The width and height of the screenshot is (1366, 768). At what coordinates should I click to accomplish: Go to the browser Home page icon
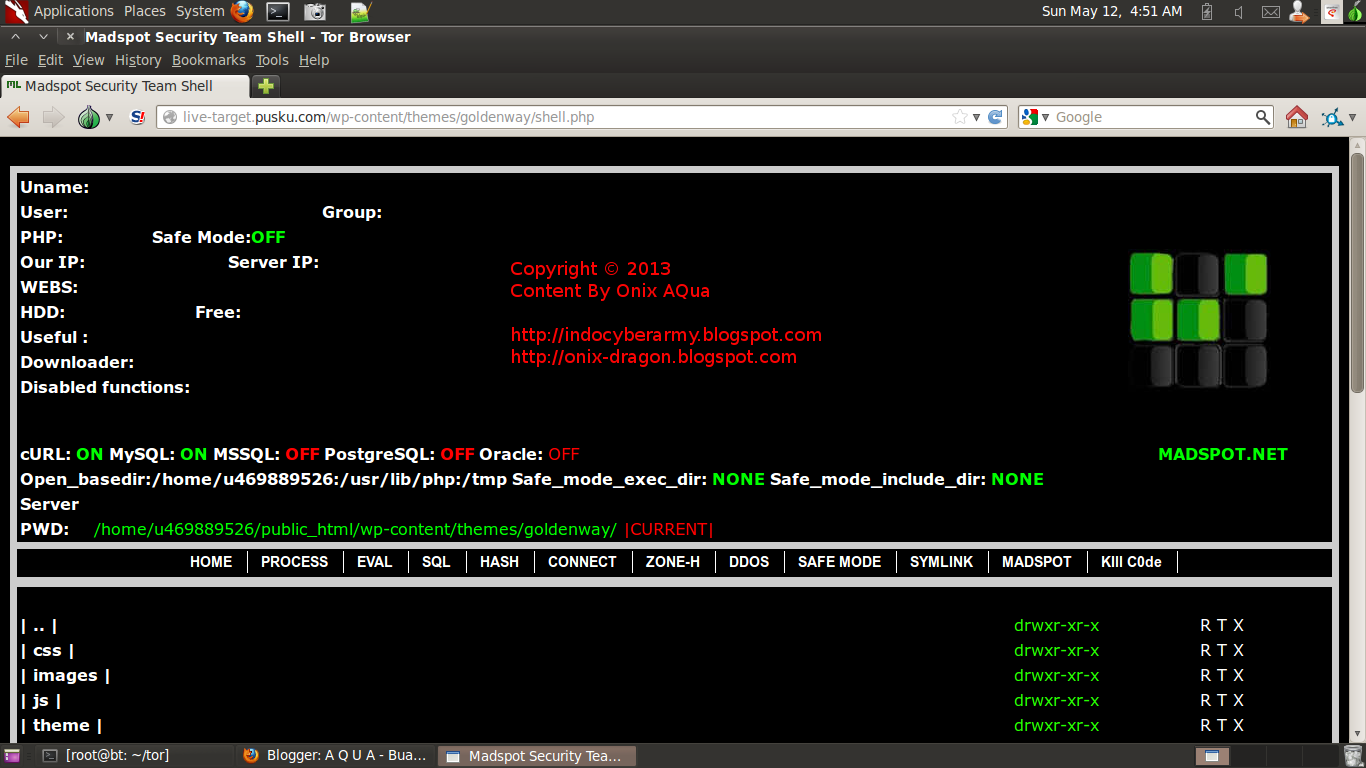click(x=1297, y=117)
